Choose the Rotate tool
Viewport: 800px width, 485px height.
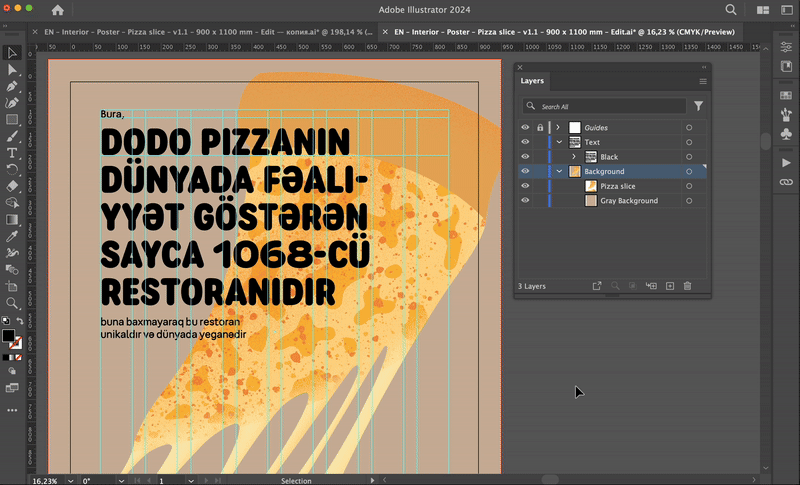coord(12,169)
